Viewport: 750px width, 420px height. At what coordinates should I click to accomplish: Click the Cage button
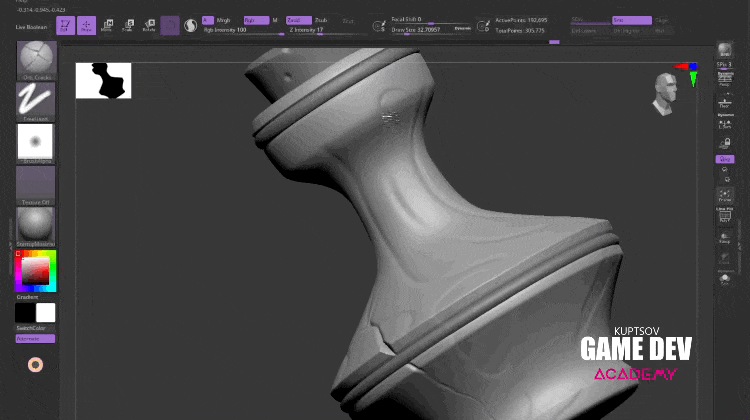662,21
